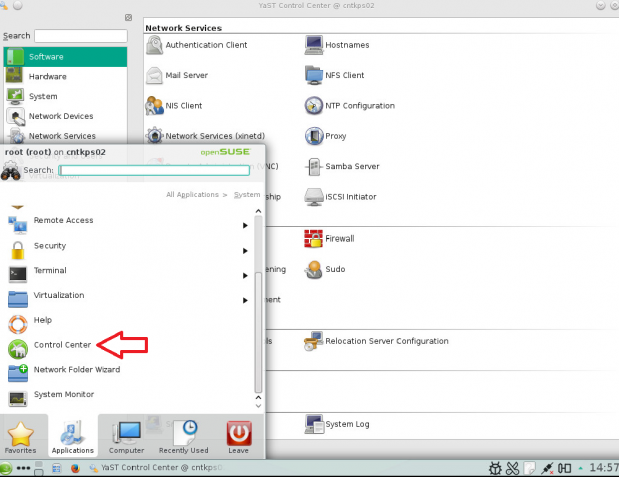Screen dimensions: 619x477
Task: Open the Recently Used tab
Action: coord(183,437)
